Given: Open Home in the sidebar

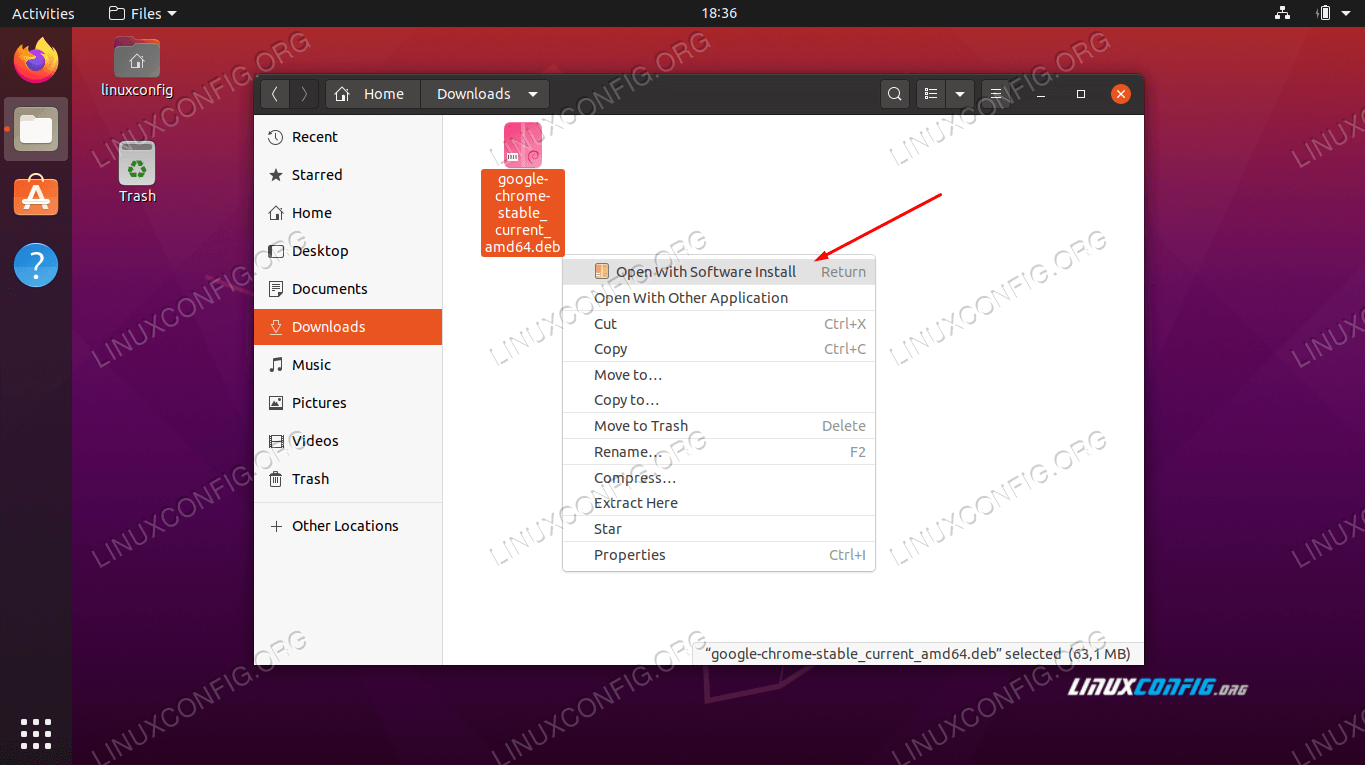Looking at the screenshot, I should pos(348,213).
